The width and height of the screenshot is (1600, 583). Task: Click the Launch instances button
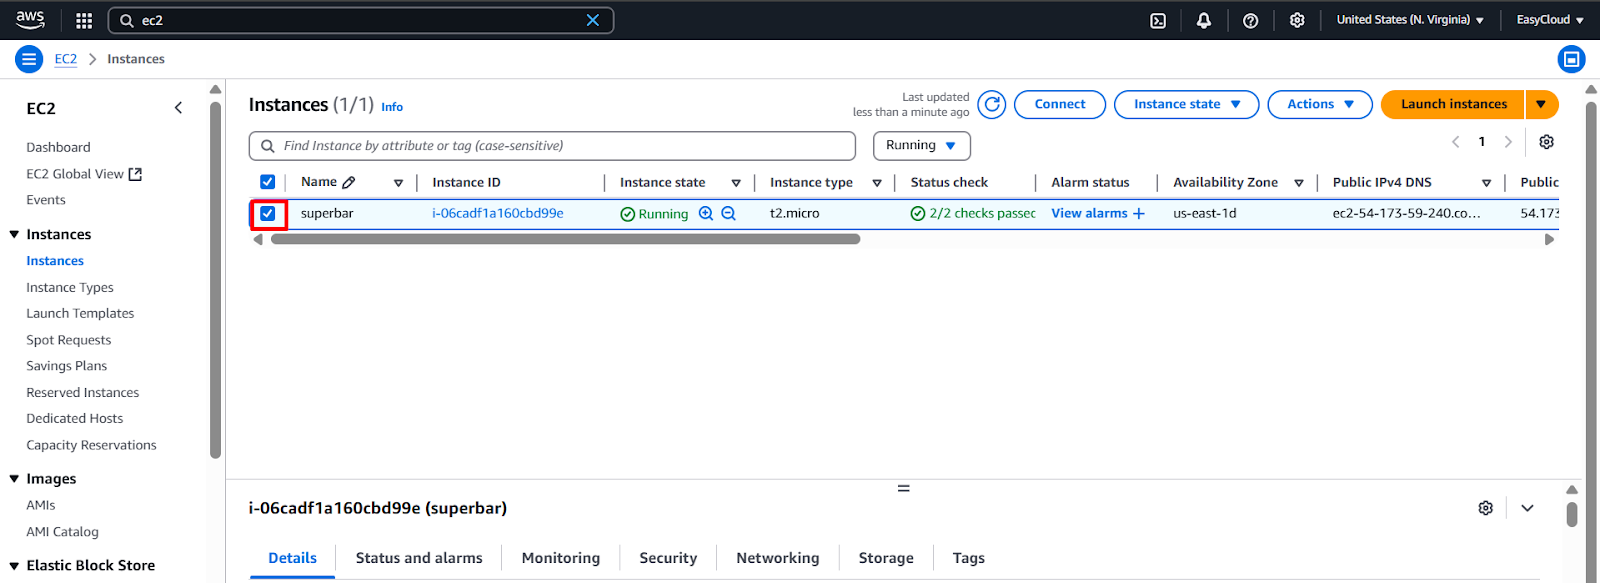point(1453,104)
